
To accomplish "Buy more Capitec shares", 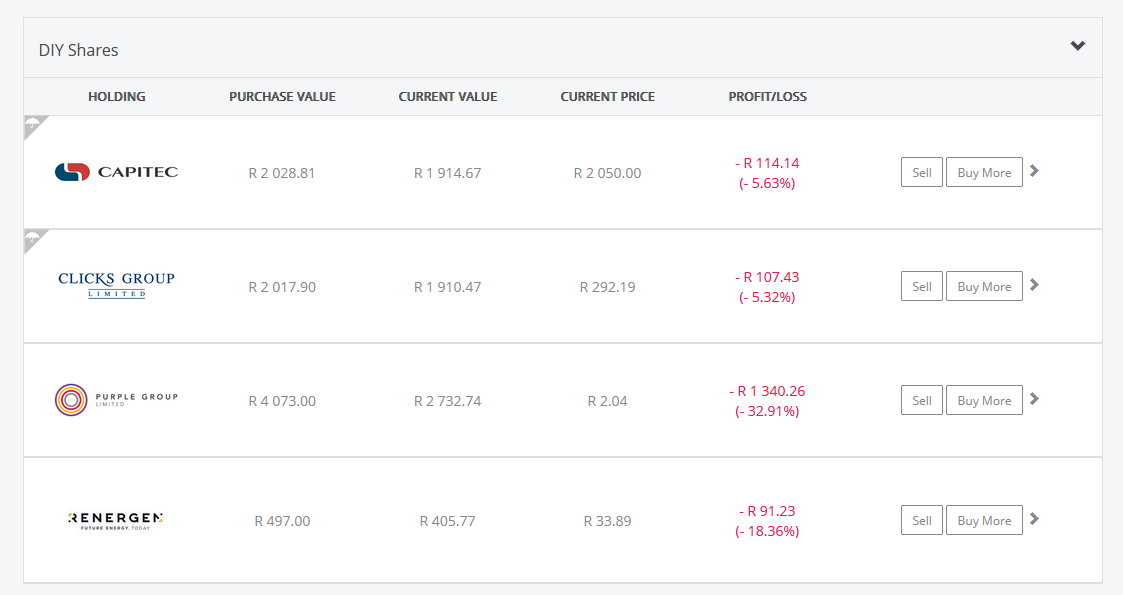I will (x=983, y=172).
